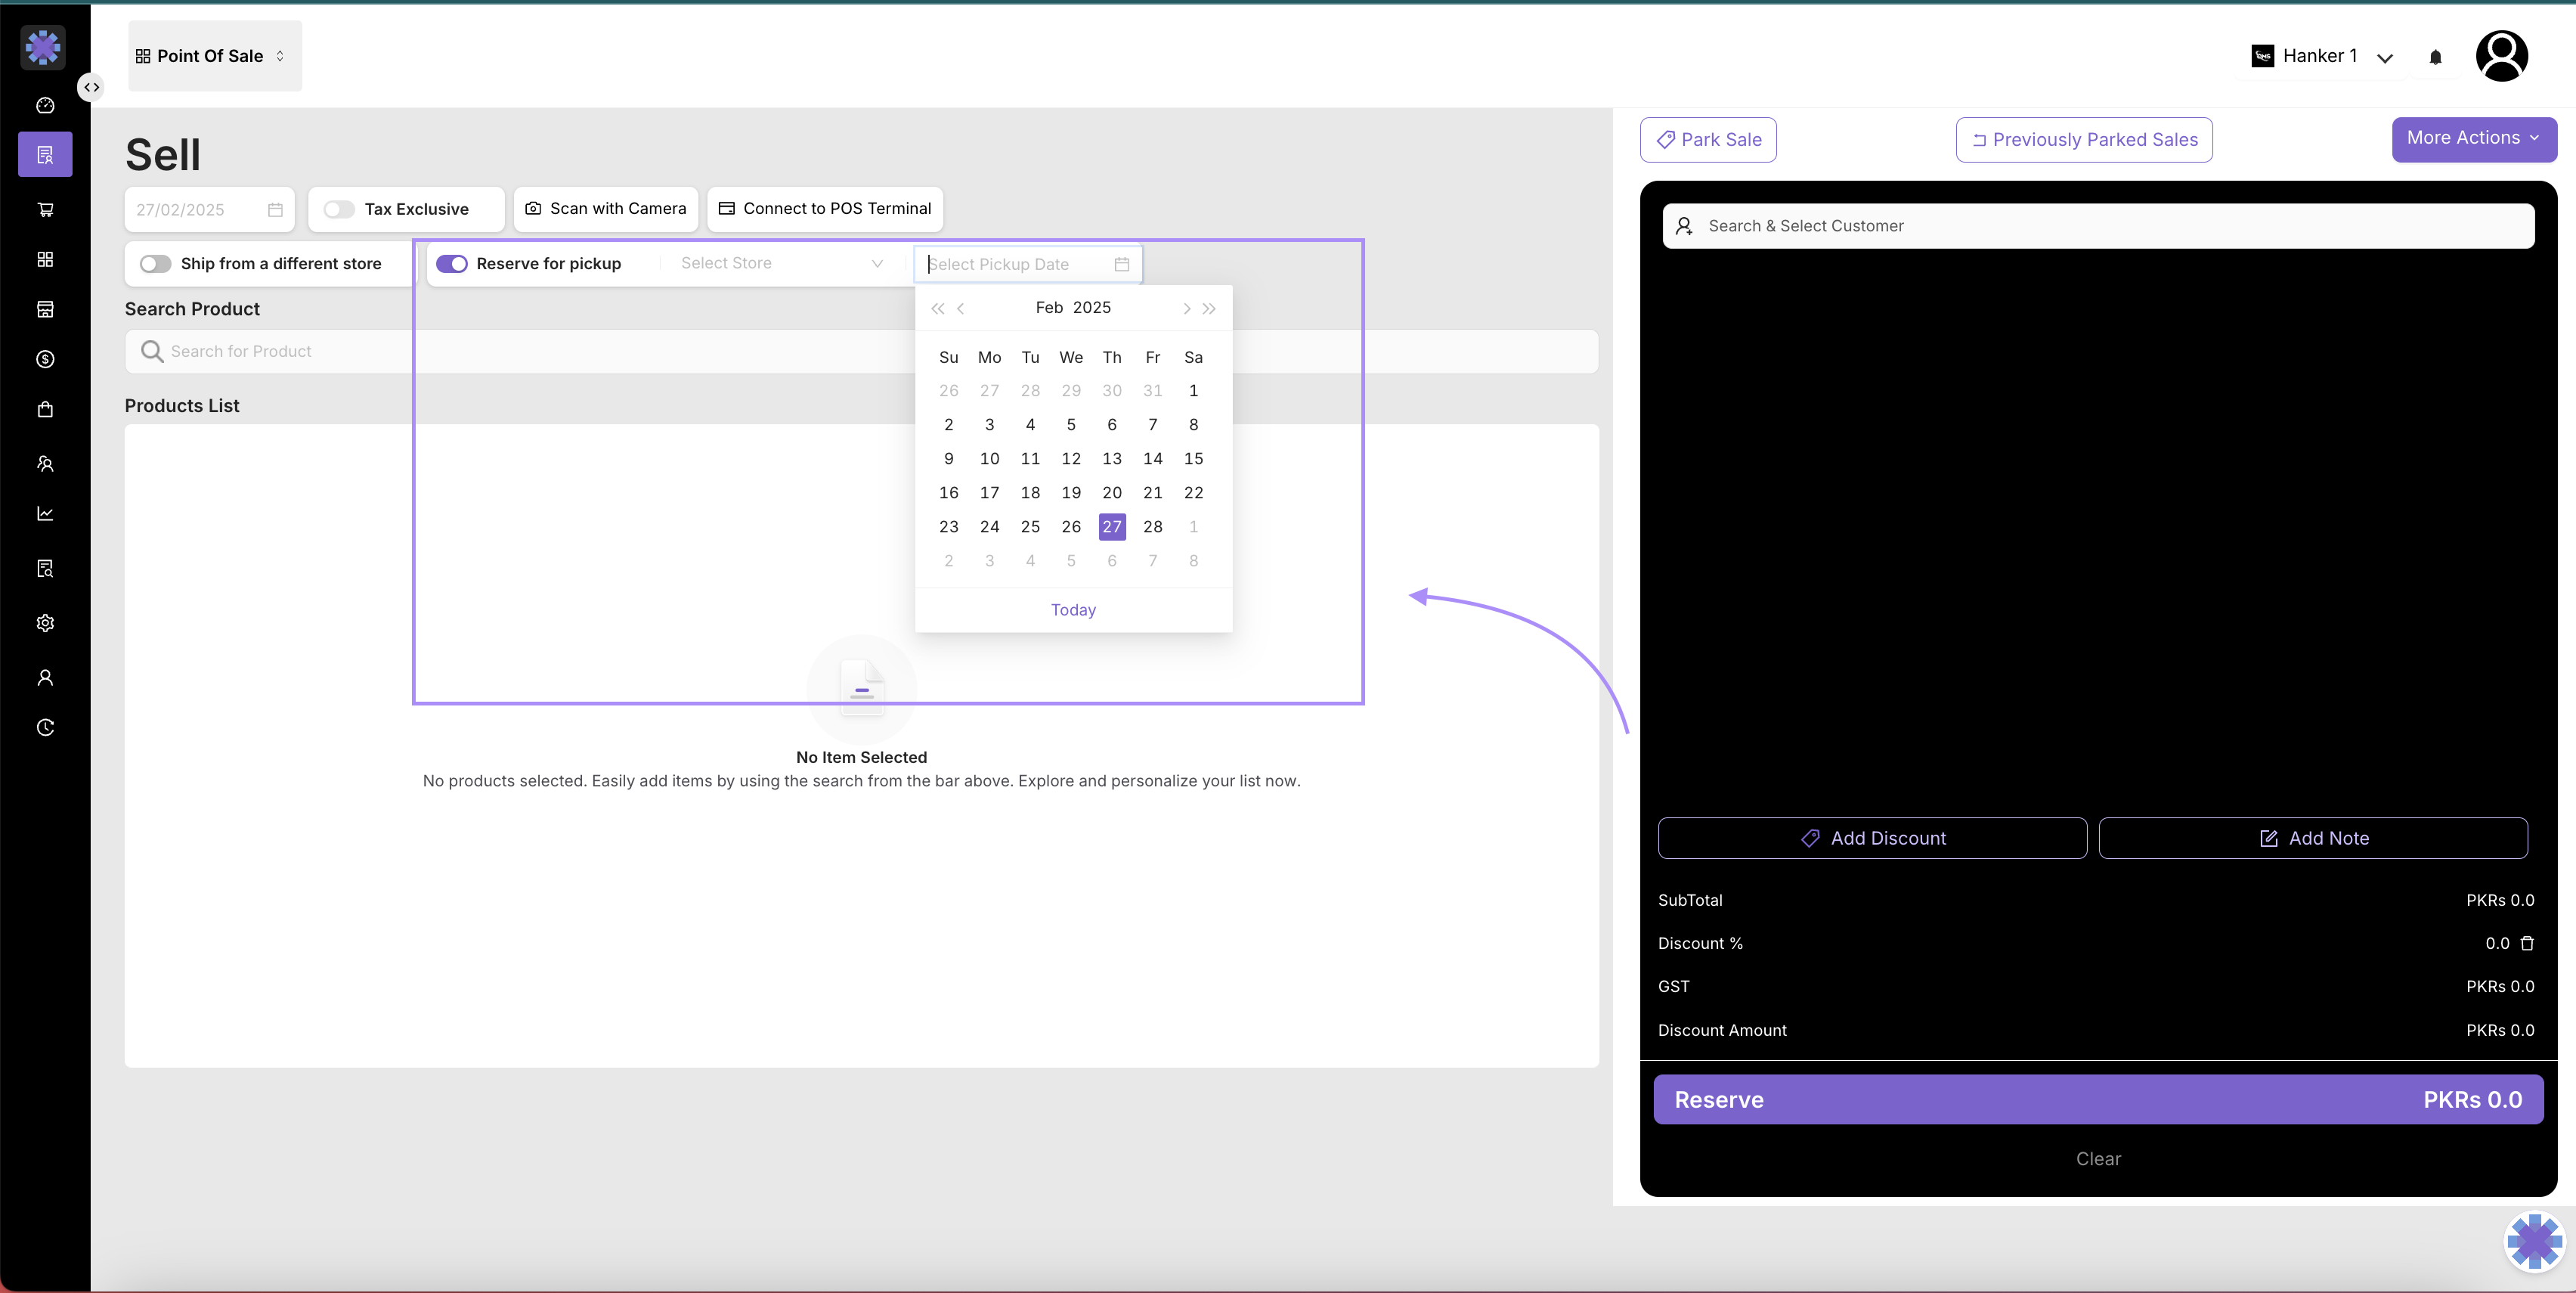The image size is (2576, 1293).
Task: Select February 28 in calendar
Action: 1152,527
